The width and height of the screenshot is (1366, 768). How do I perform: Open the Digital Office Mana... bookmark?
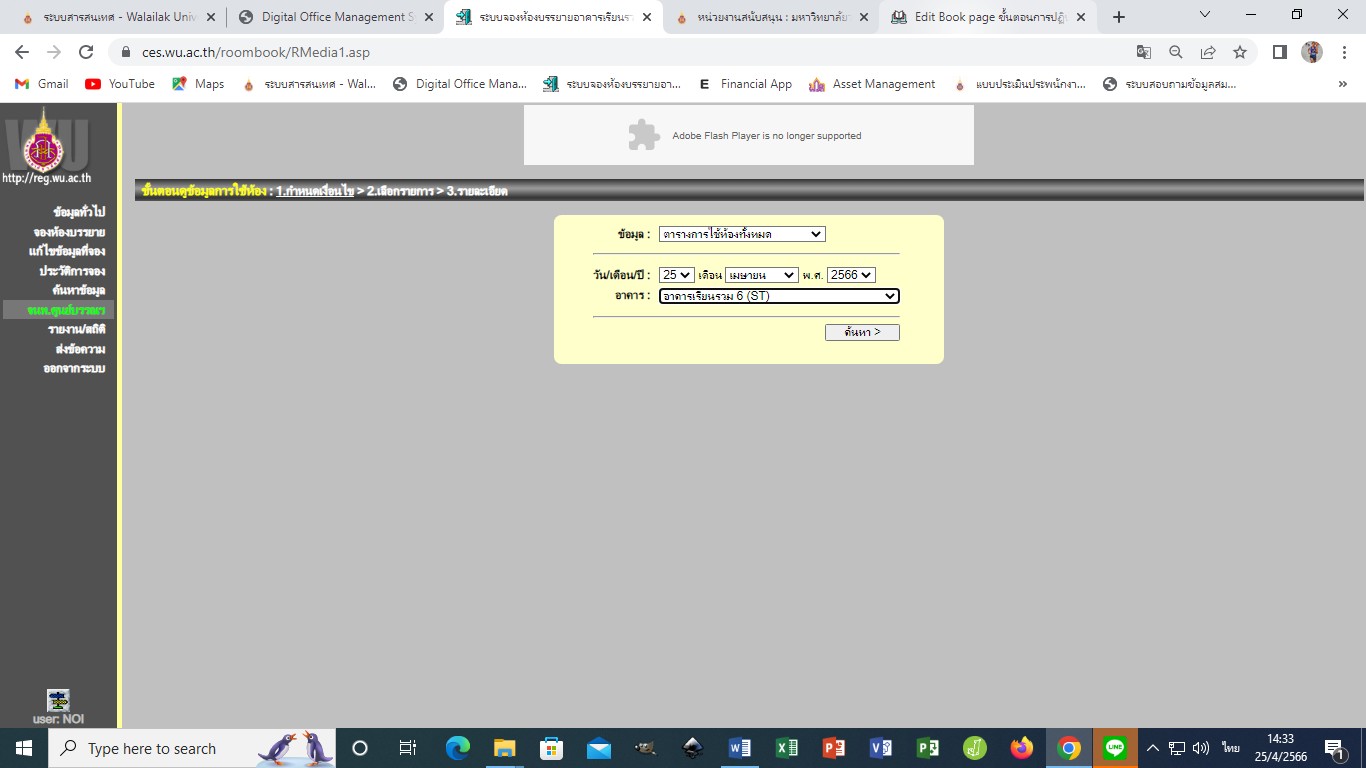[459, 84]
